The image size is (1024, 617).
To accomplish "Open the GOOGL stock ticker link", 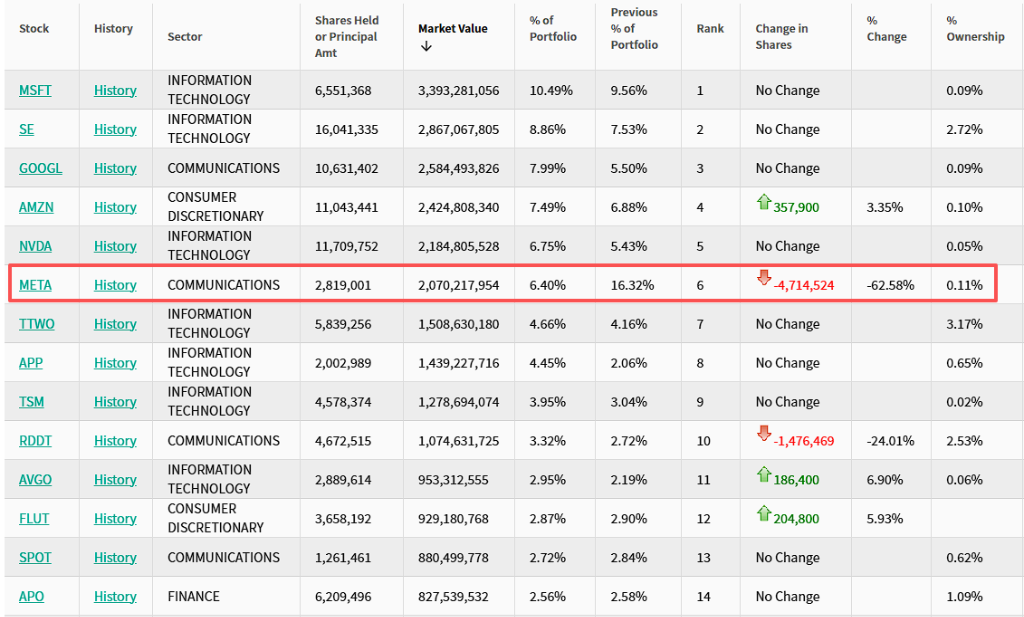I will [40, 168].
